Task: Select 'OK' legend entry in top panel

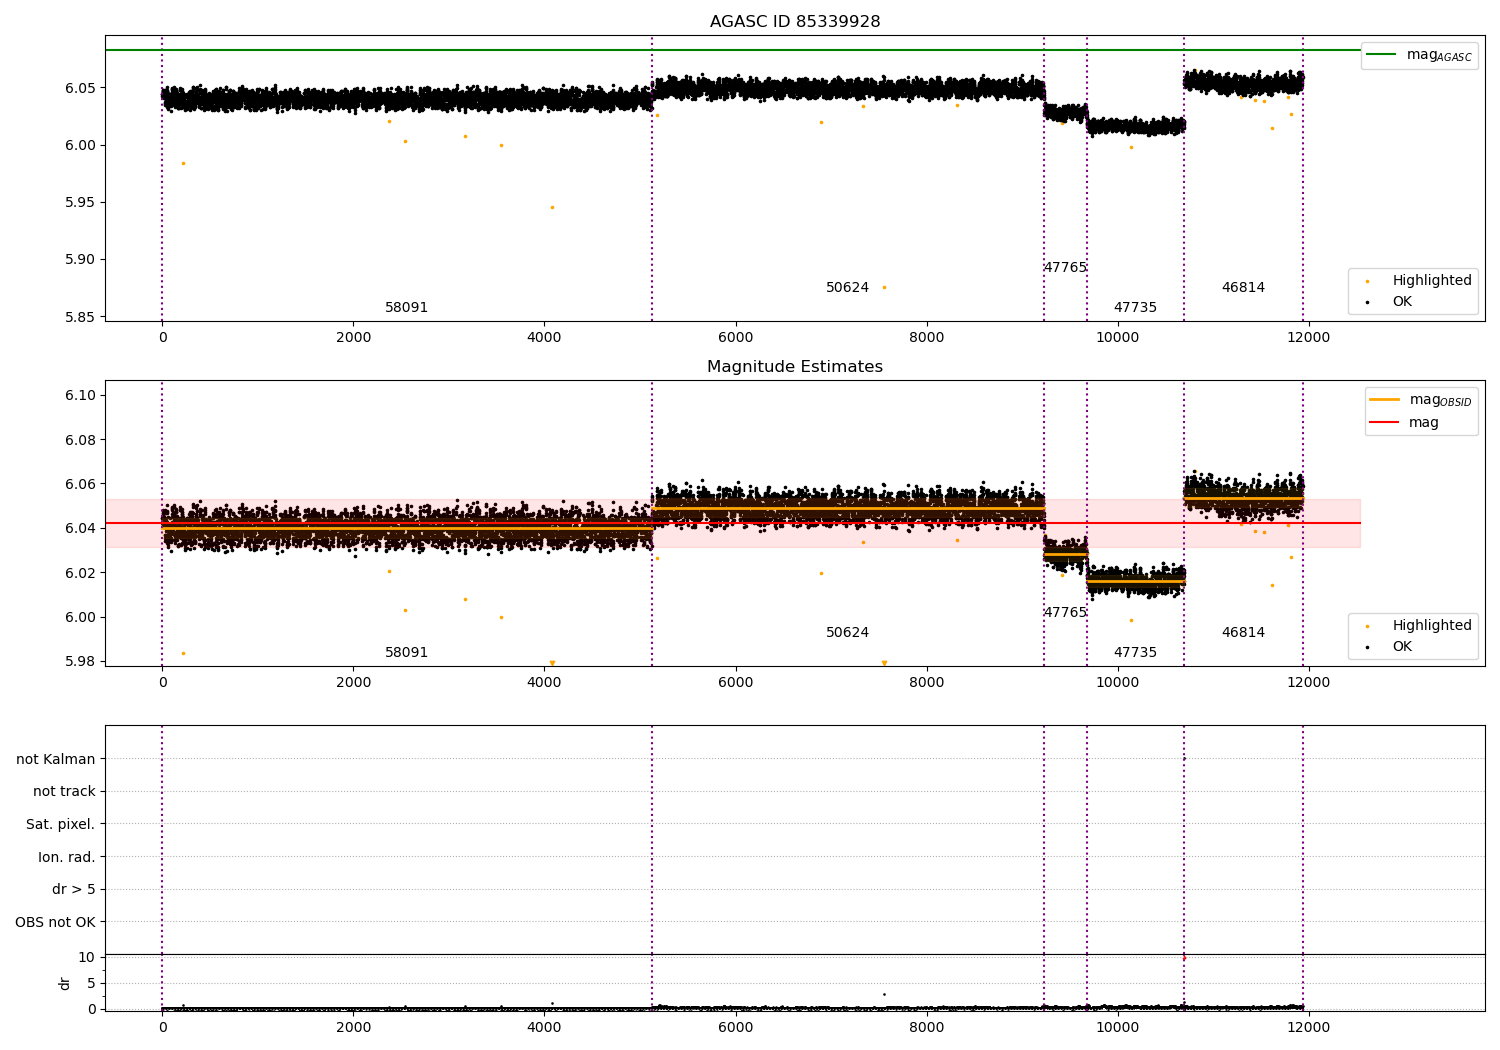Action: (x=1402, y=301)
